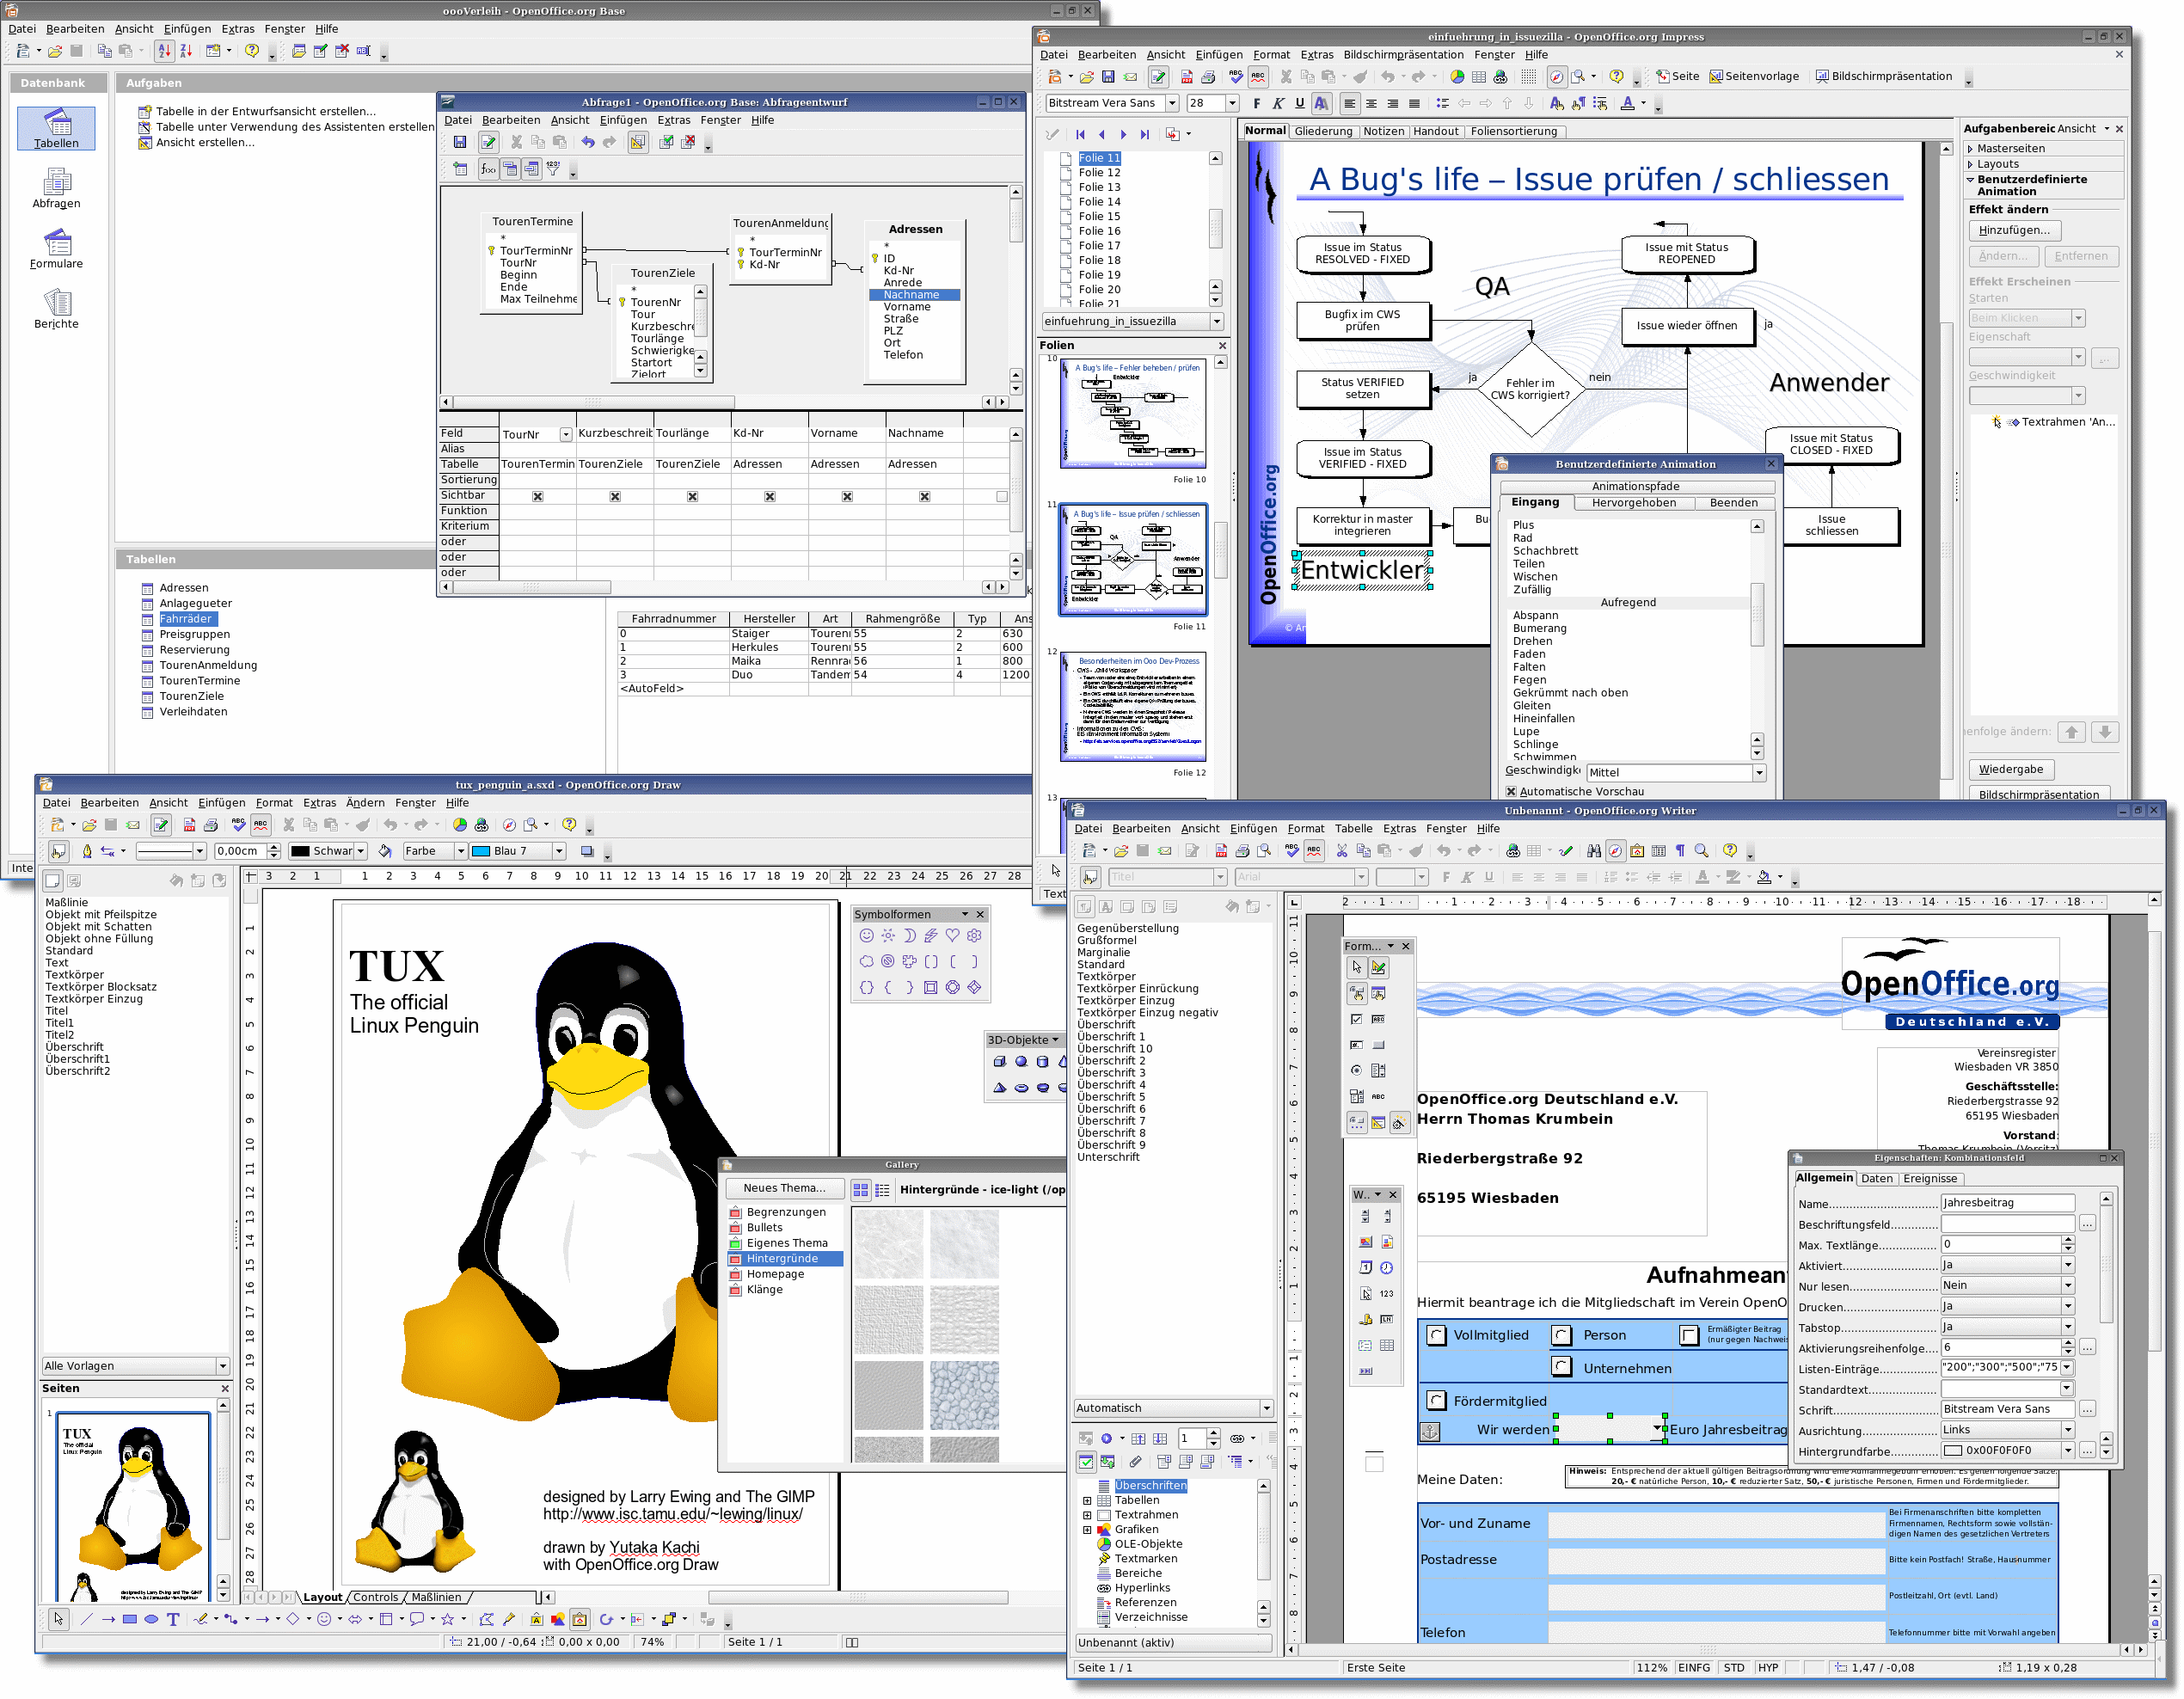Open the Alle Vorlagen dropdown in Draw

click(x=222, y=1366)
